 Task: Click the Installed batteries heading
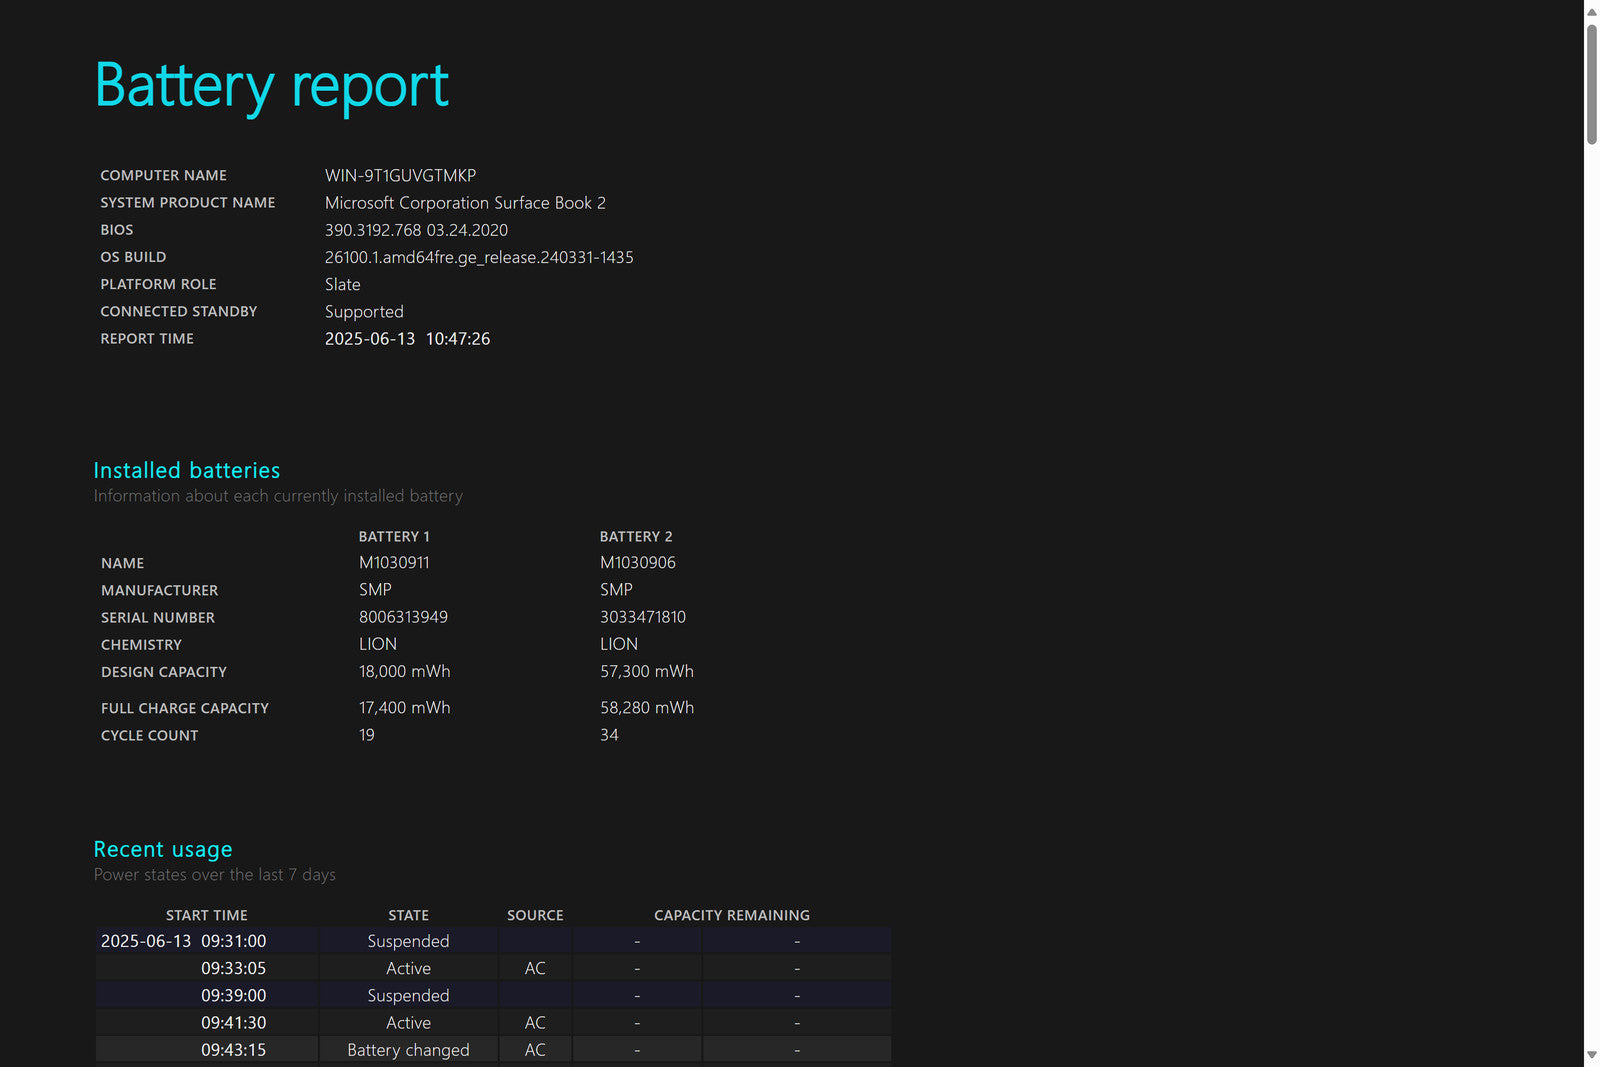(x=187, y=470)
